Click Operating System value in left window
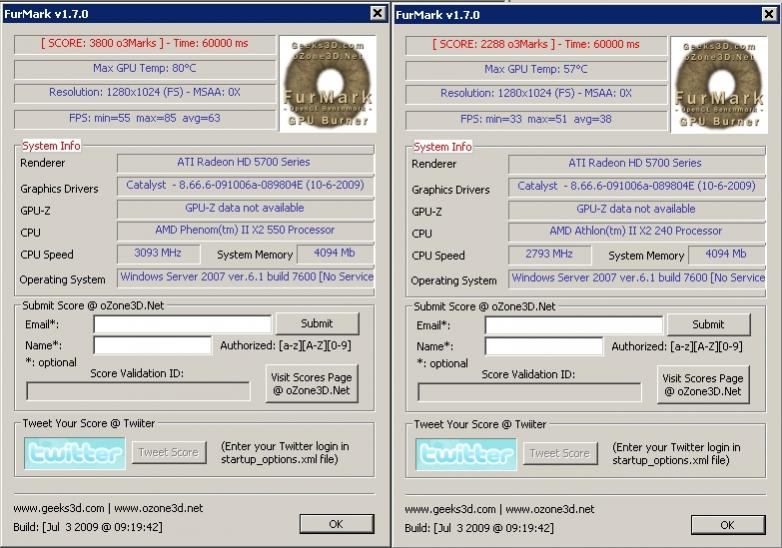Screen dimensions: 782x548 pos(245,277)
